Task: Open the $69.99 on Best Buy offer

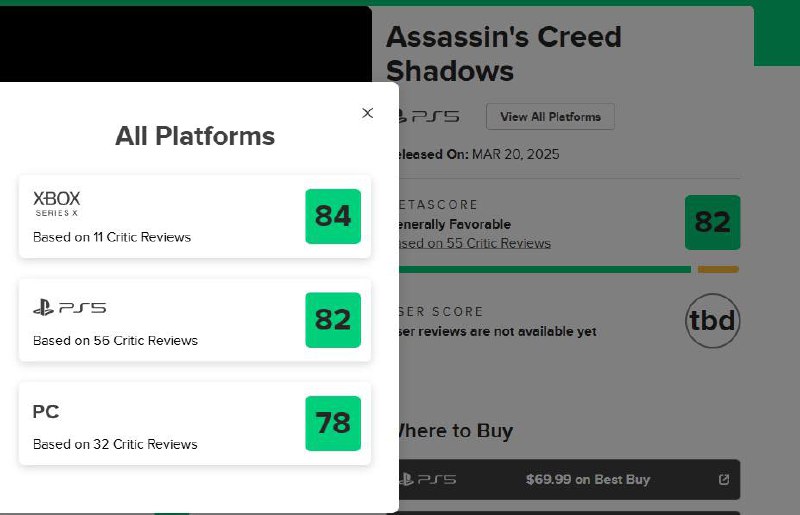Action: click(588, 480)
